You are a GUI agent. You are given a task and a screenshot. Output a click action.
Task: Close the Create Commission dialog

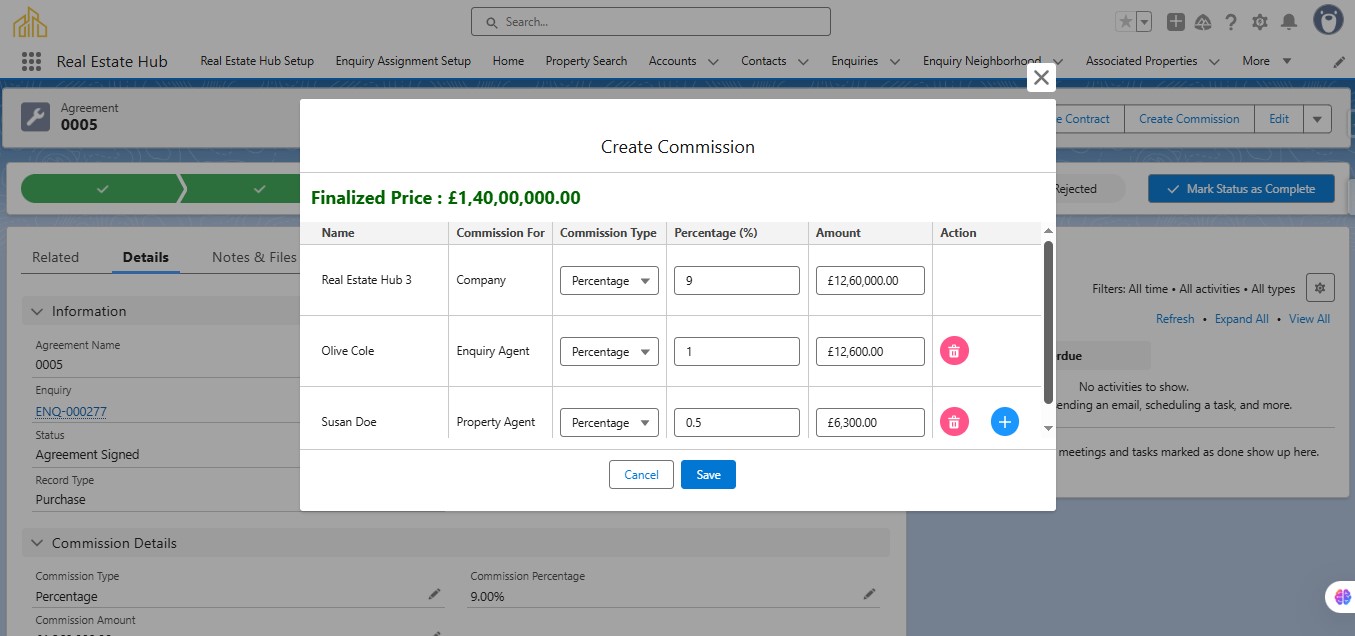[1041, 78]
